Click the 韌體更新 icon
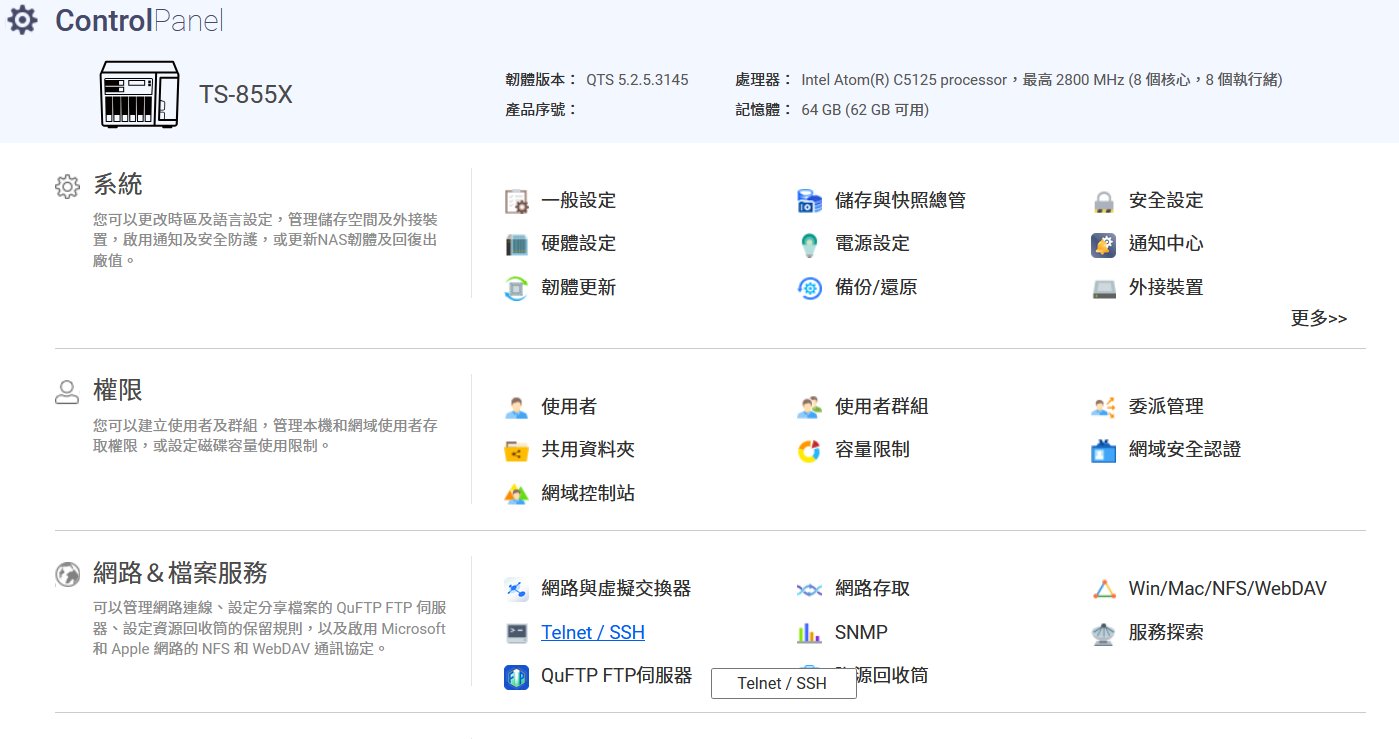This screenshot has width=1399, height=739. point(516,288)
